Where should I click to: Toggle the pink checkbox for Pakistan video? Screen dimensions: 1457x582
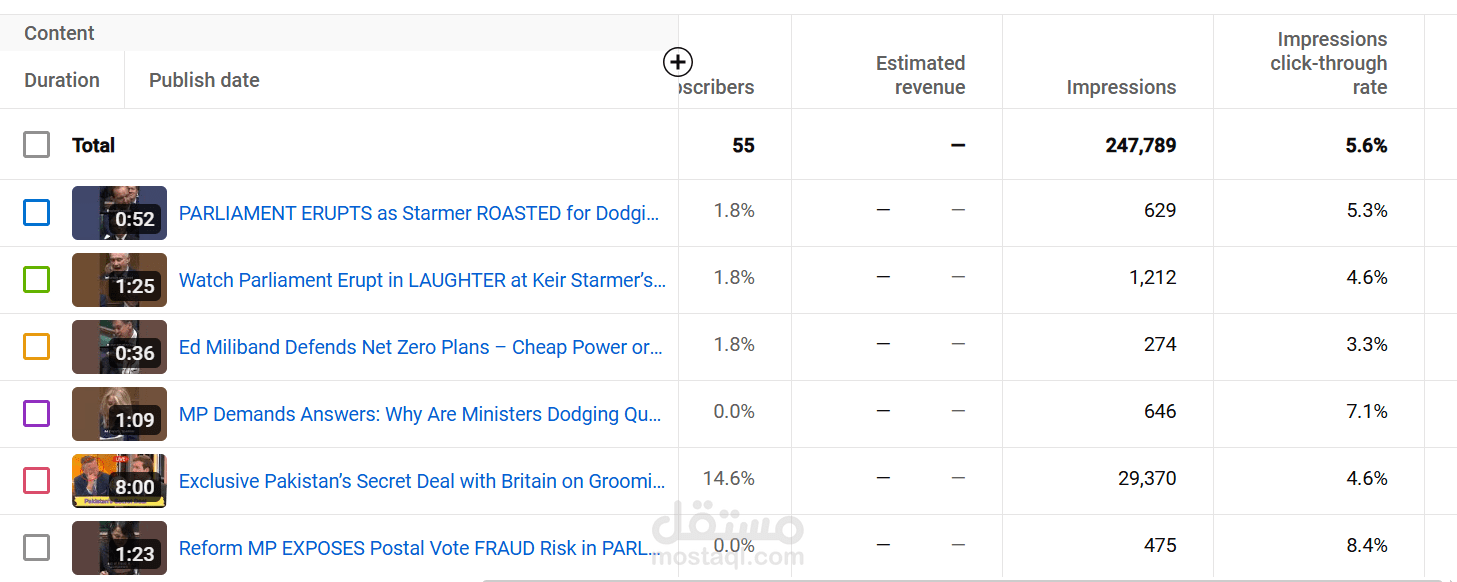[x=37, y=480]
